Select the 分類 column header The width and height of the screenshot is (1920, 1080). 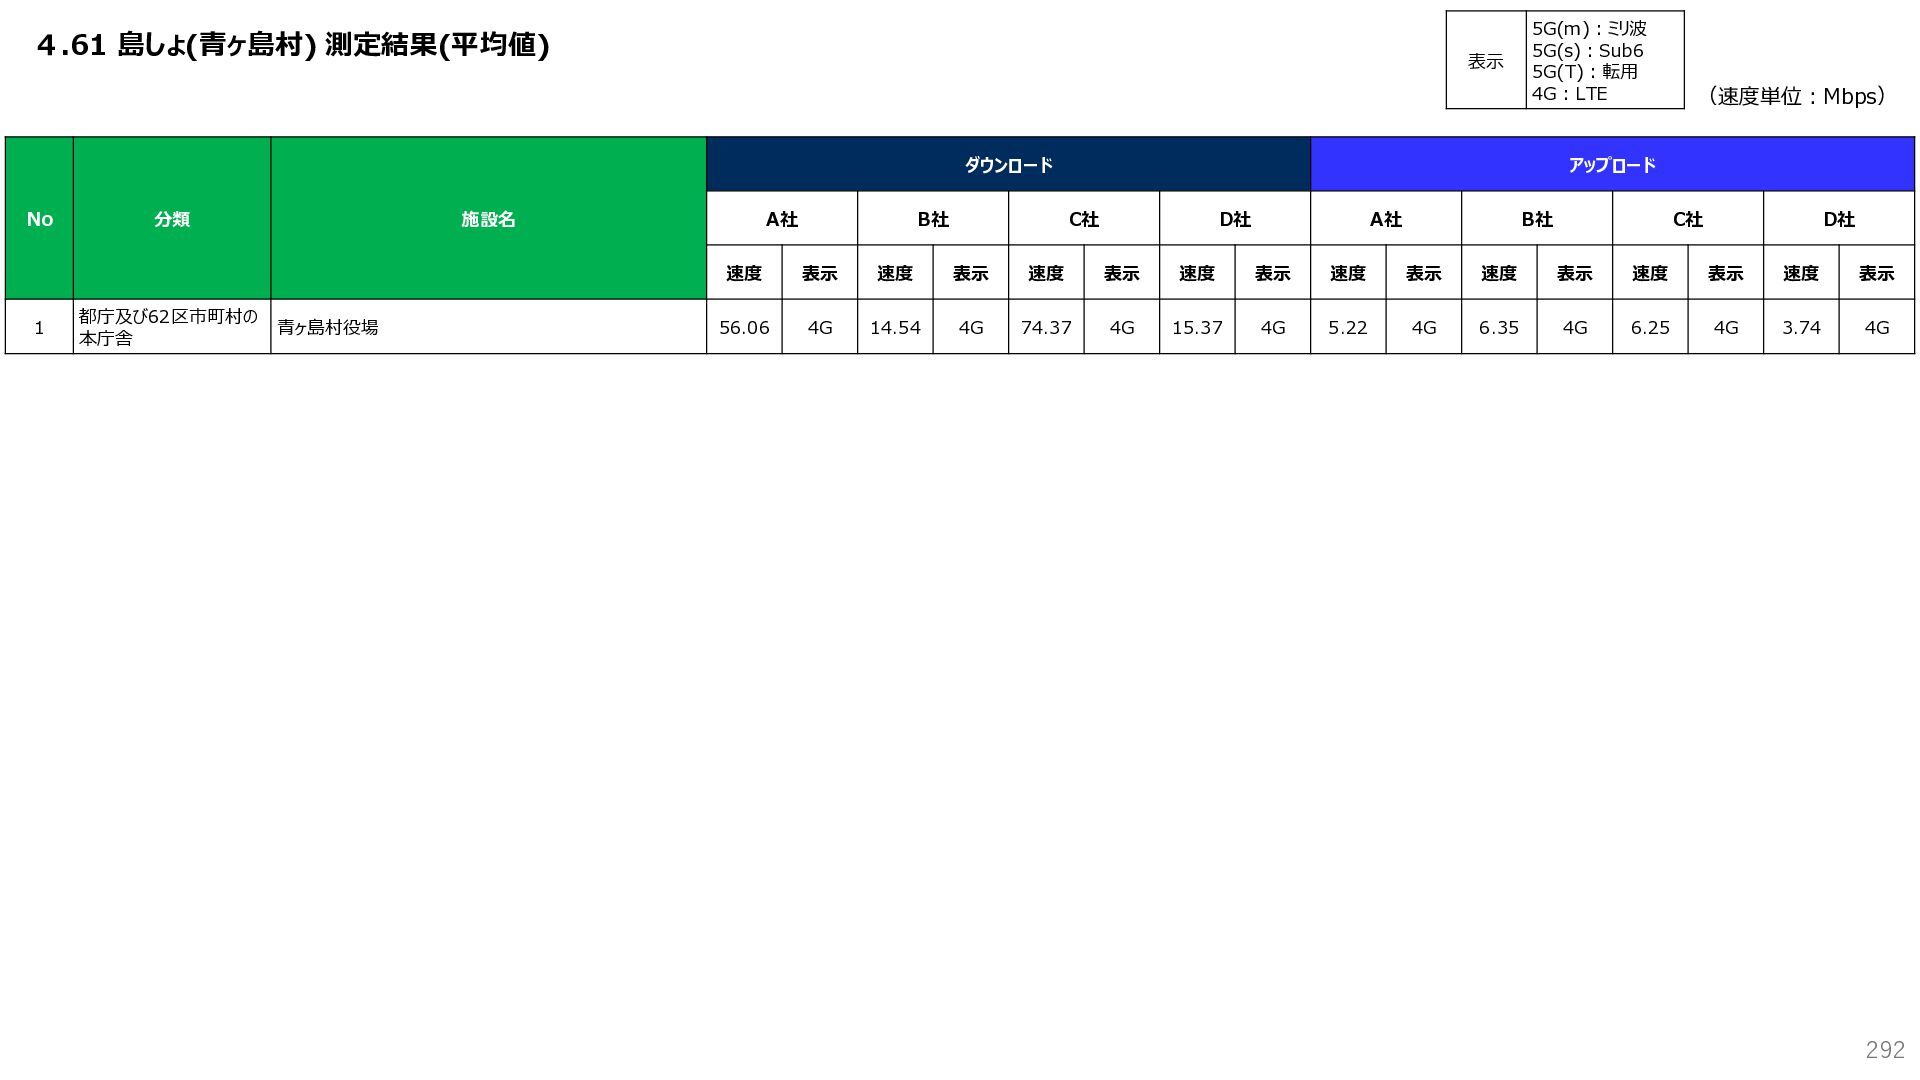tap(172, 219)
